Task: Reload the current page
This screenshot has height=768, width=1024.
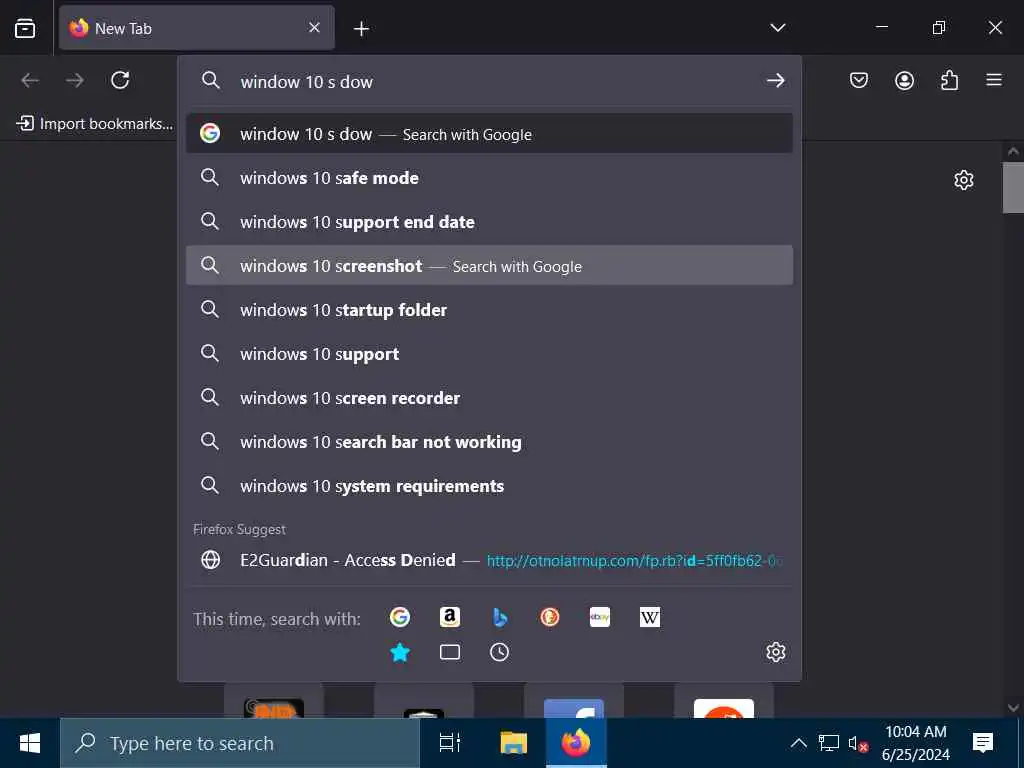Action: tap(120, 80)
